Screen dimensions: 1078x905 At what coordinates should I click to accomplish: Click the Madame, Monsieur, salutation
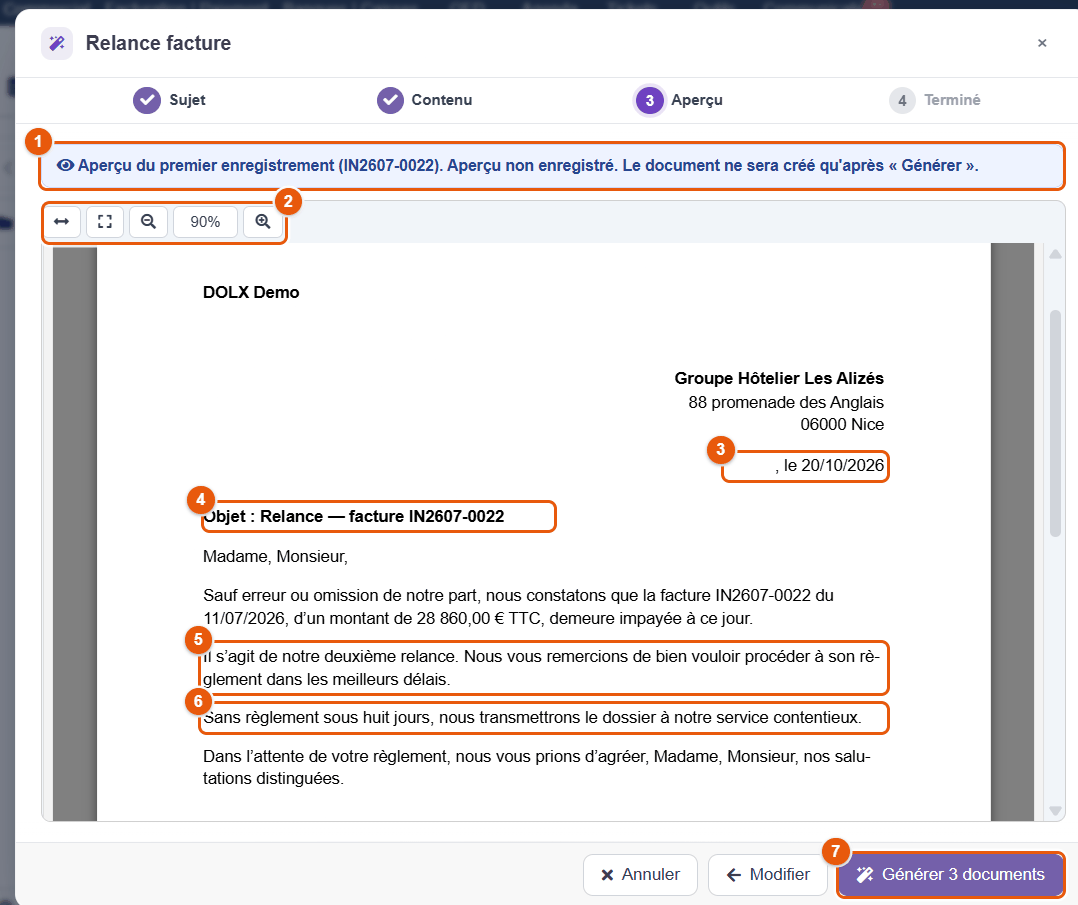(x=275, y=556)
